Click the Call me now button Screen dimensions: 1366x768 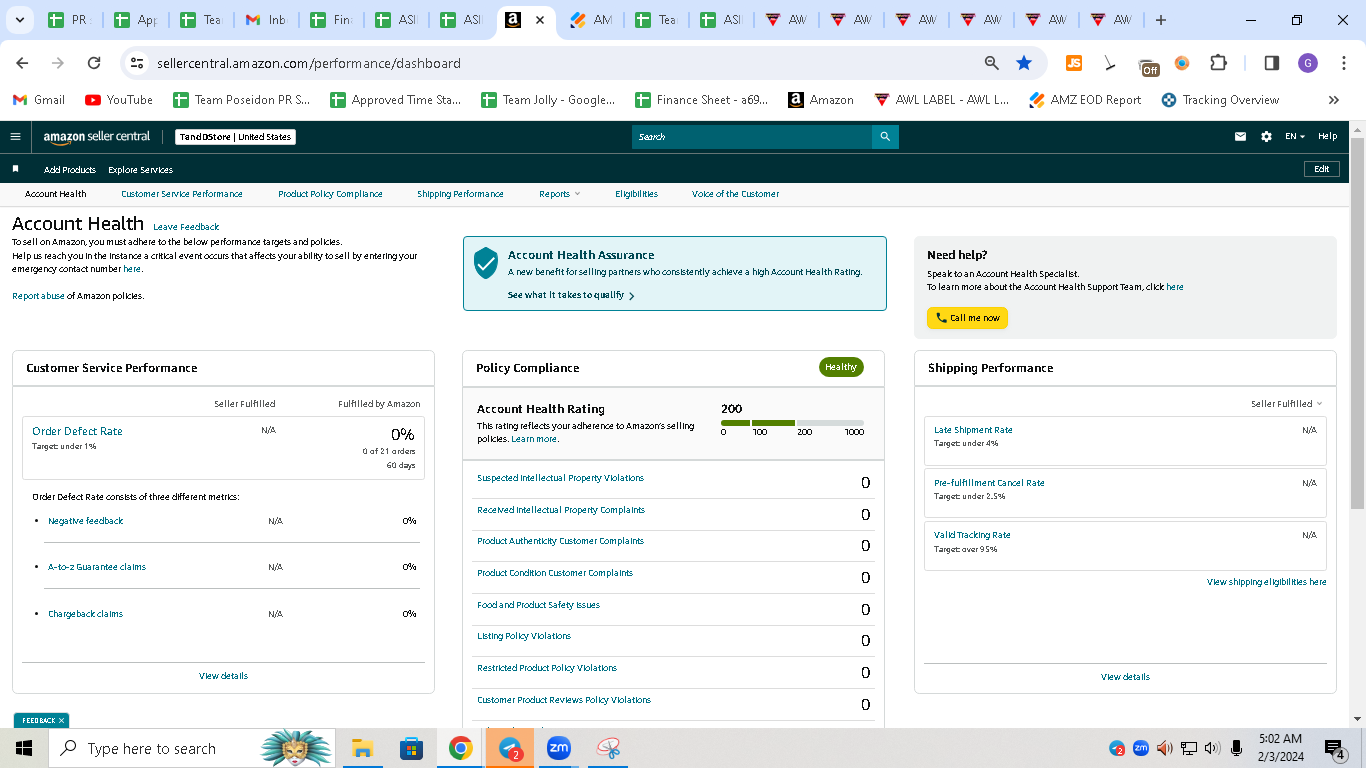967,318
